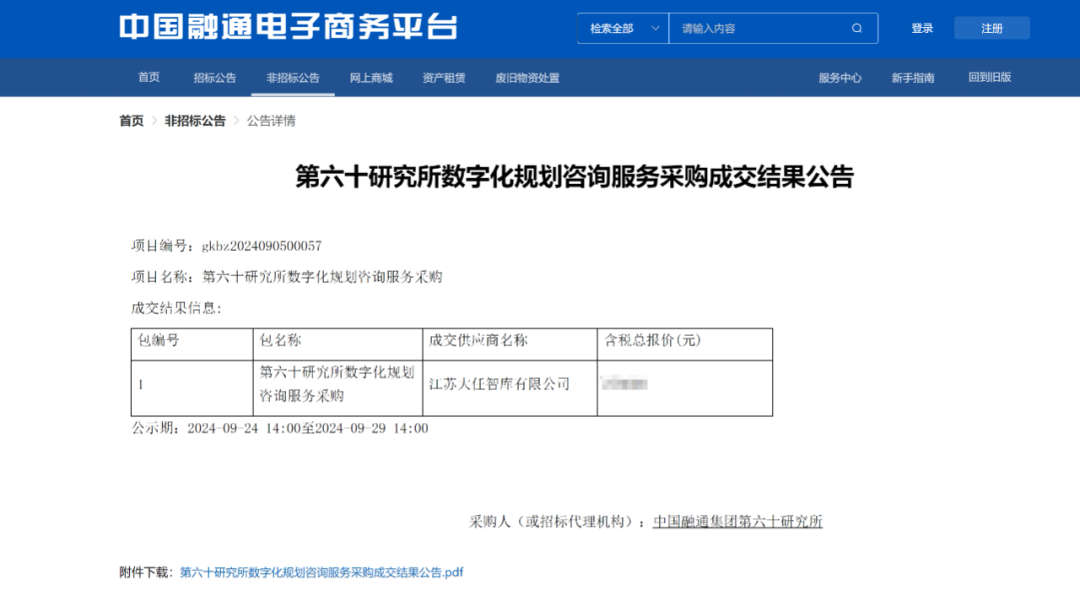The width and height of the screenshot is (1080, 596).
Task: Click the 注册 register button
Action: pyautogui.click(x=992, y=28)
